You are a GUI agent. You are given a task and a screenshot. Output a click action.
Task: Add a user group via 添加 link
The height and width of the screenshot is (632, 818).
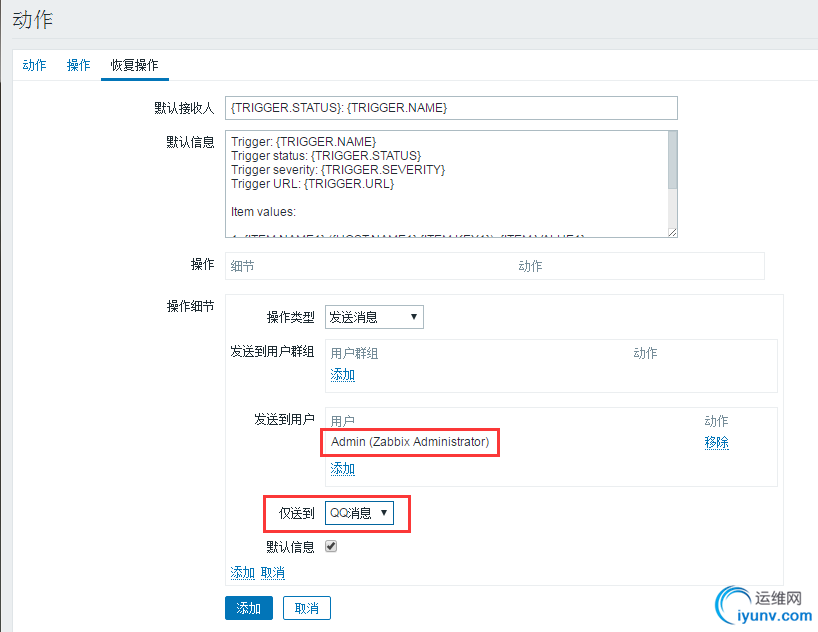(343, 375)
